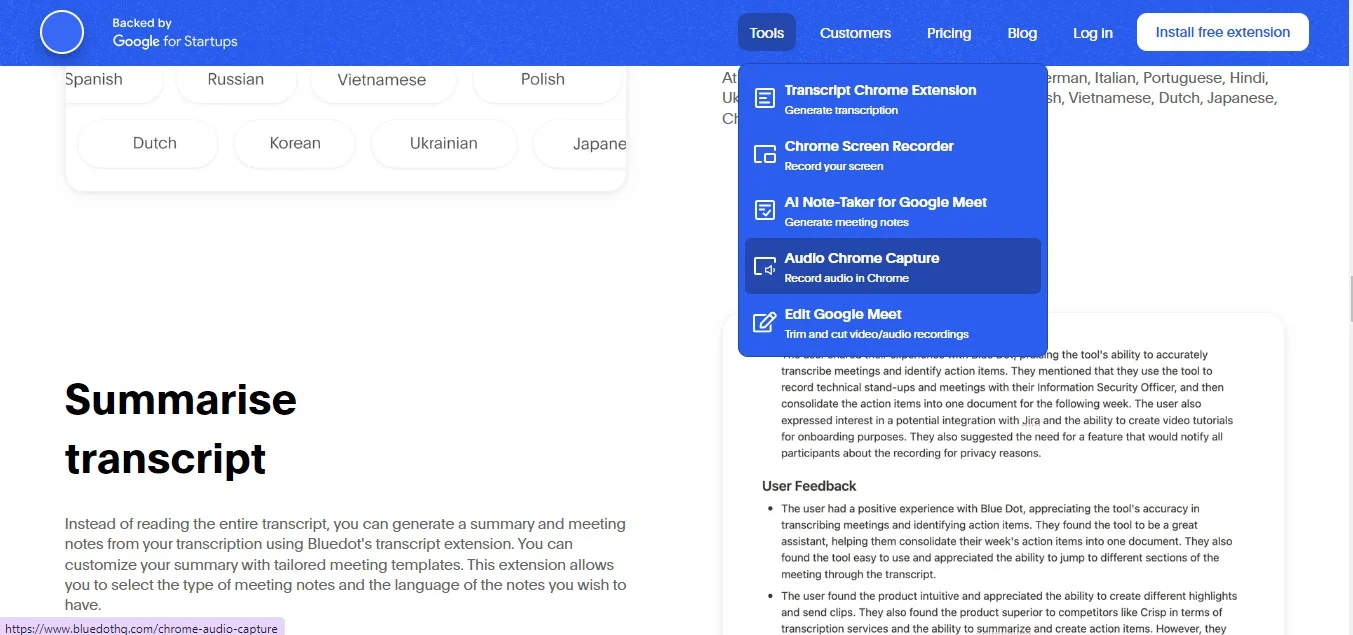Click 'Generate meeting notes' subtitle text

tap(847, 222)
